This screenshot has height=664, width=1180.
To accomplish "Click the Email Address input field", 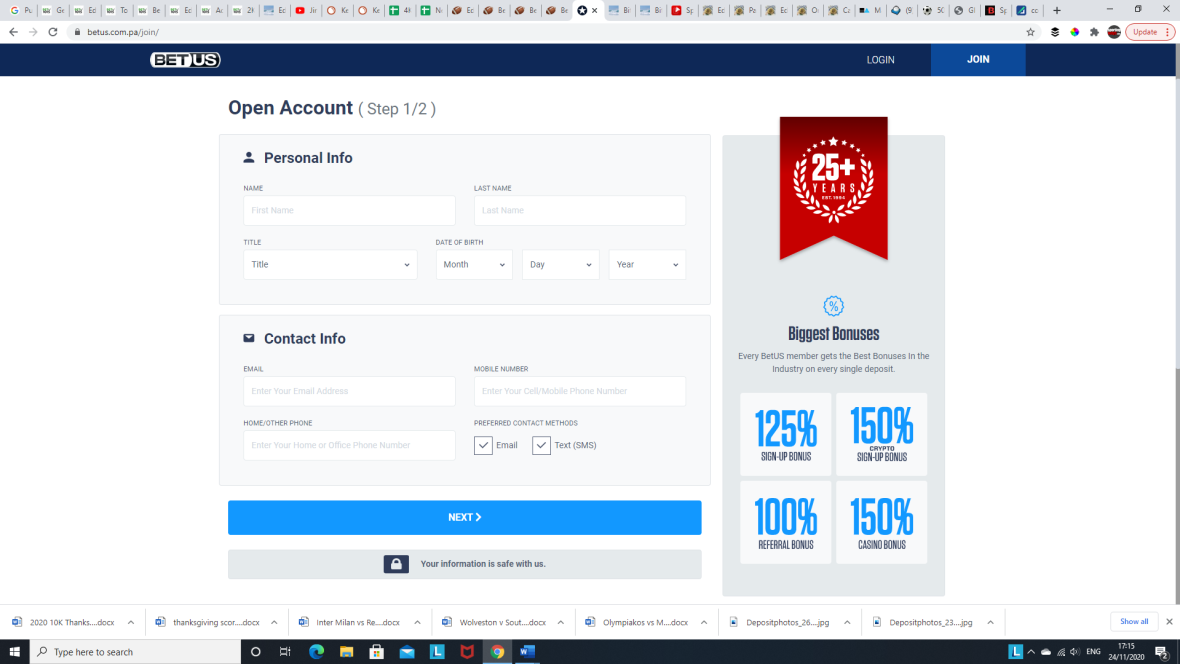I will click(349, 391).
